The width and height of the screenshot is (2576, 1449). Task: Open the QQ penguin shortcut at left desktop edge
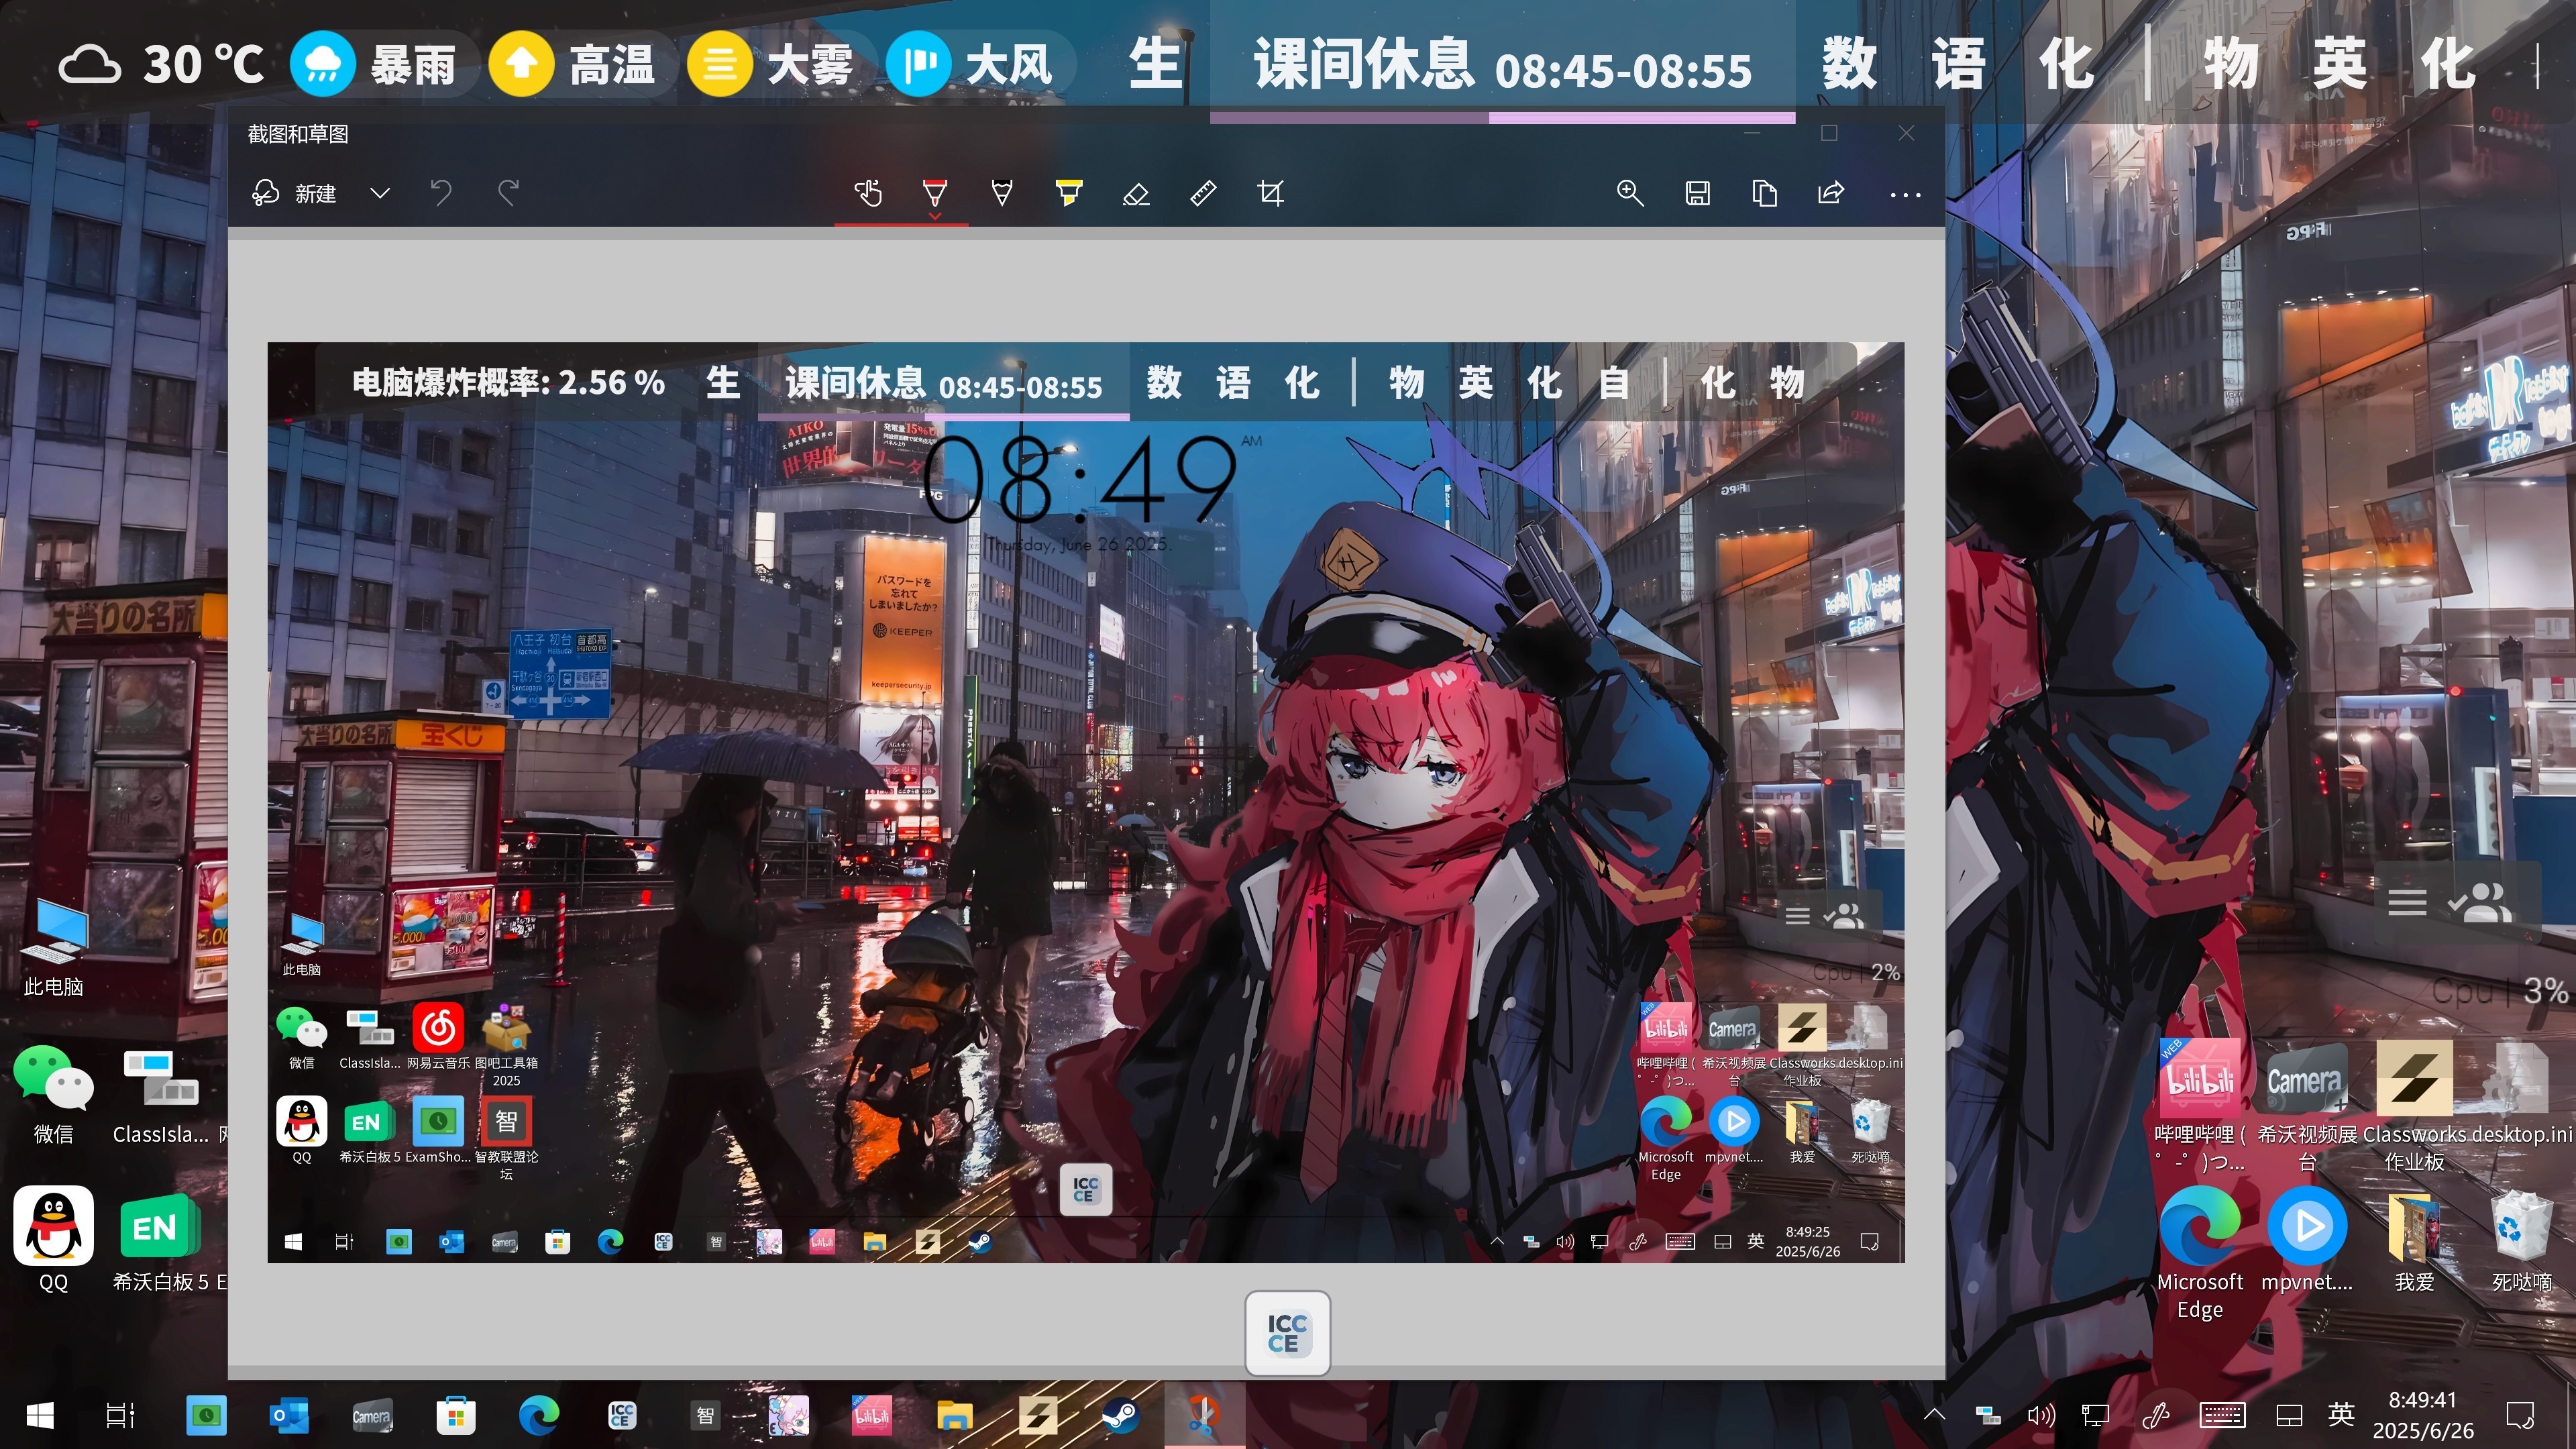click(53, 1240)
